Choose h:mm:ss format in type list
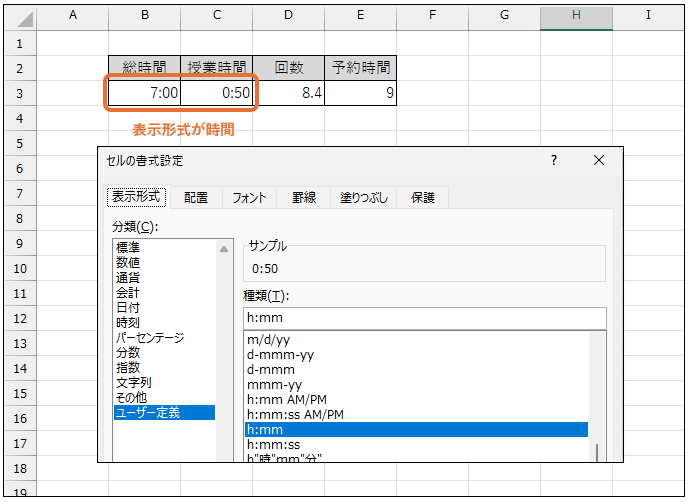The width and height of the screenshot is (688, 502). click(x=273, y=444)
